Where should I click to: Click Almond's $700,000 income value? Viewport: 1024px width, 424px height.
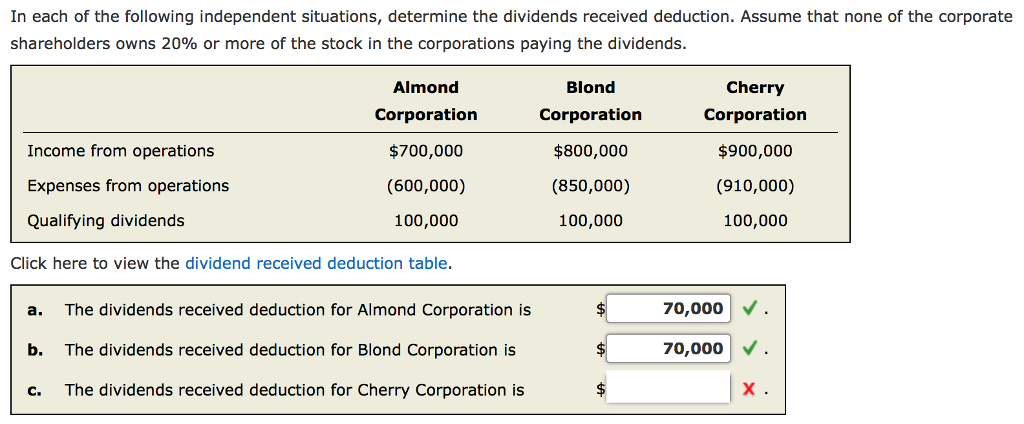(426, 151)
